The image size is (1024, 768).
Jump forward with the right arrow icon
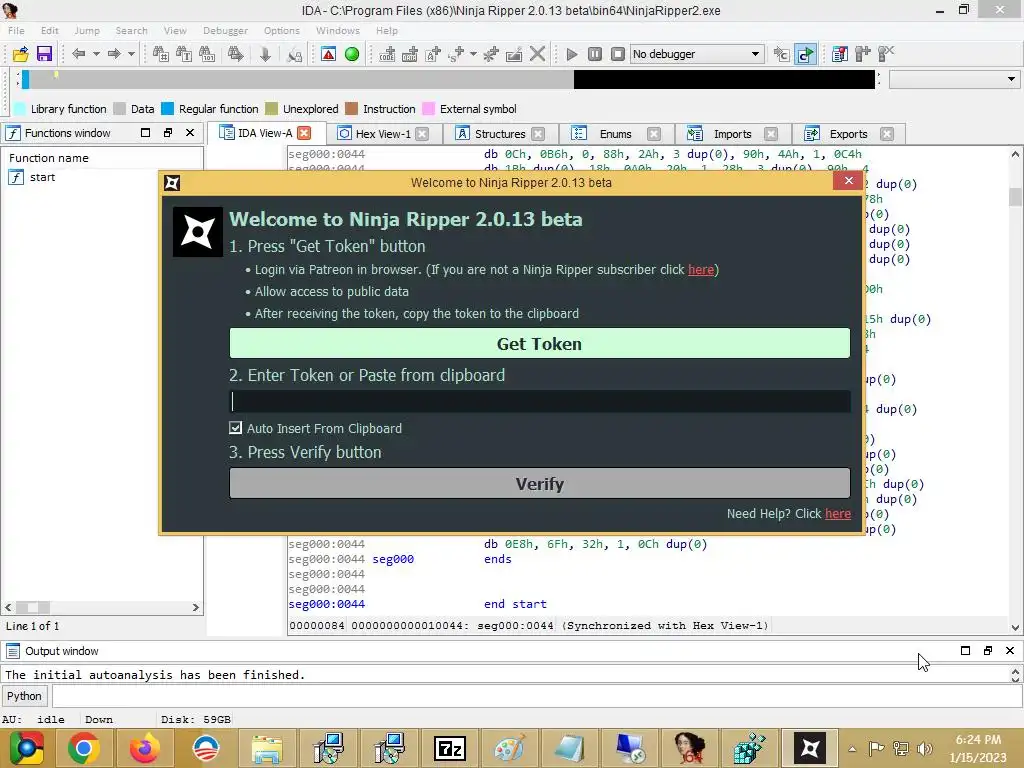114,54
